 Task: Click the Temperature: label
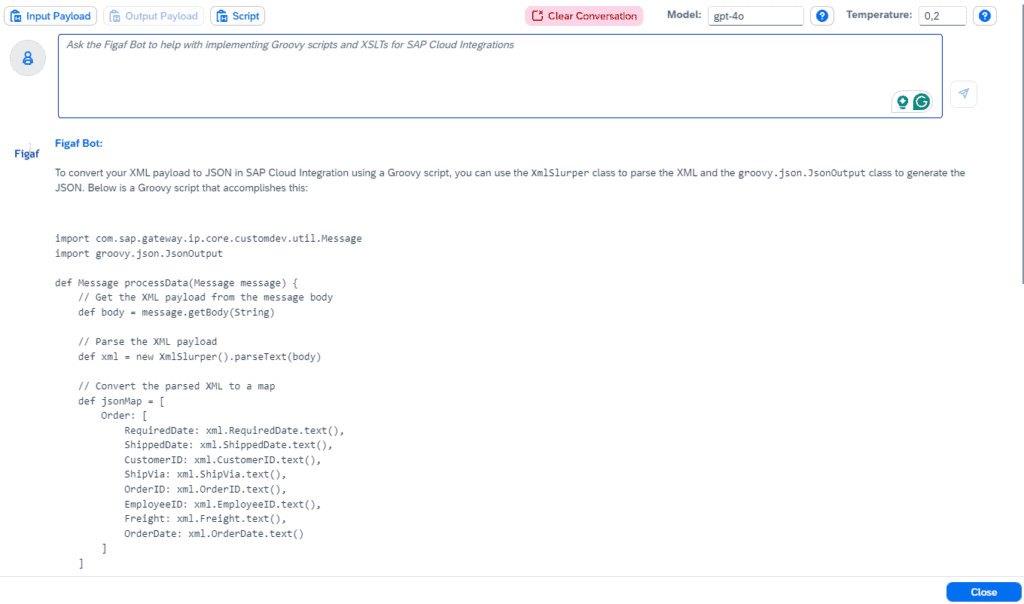pyautogui.click(x=879, y=14)
